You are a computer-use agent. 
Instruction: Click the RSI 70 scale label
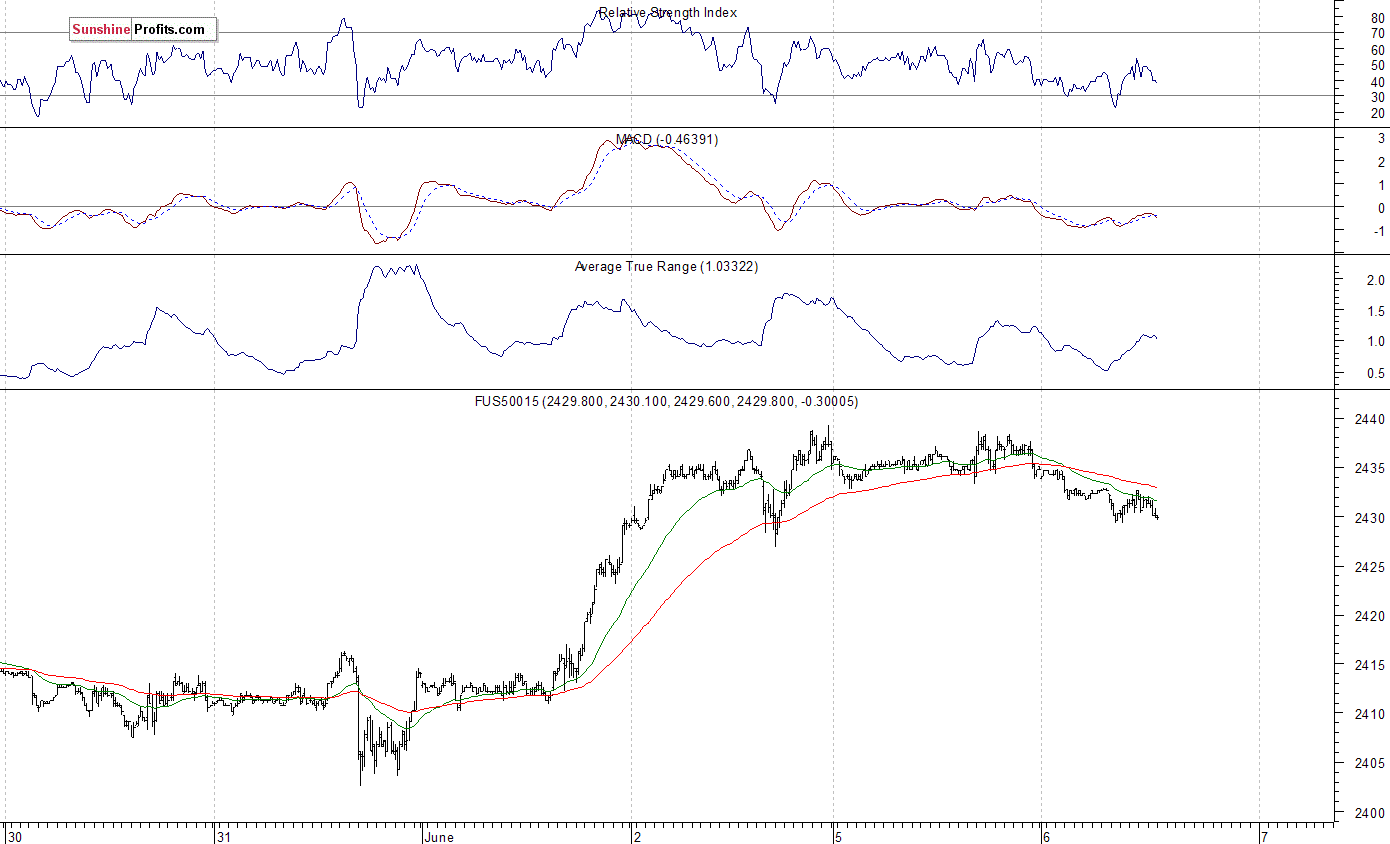1378,33
